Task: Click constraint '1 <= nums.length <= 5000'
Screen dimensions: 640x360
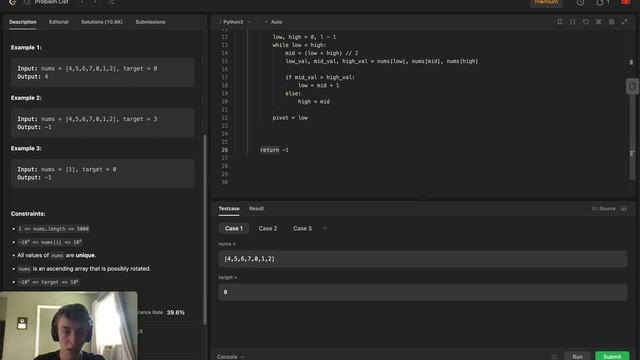Action: 53,229
